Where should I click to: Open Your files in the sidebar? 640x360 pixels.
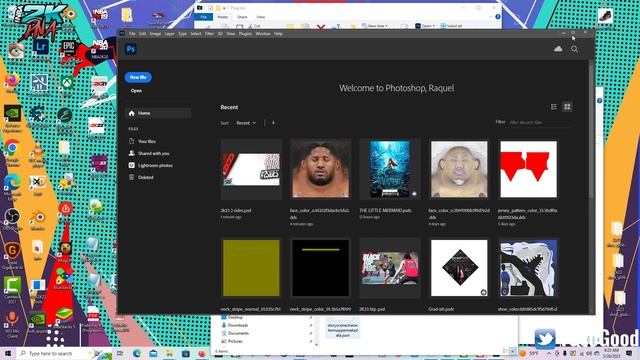(x=147, y=141)
